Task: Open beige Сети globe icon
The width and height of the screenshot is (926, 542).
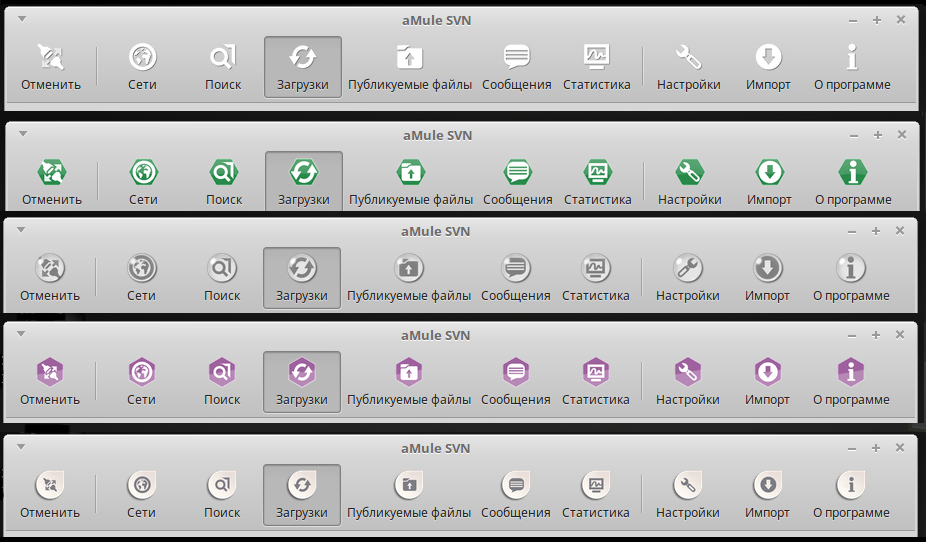Action: pos(141,485)
